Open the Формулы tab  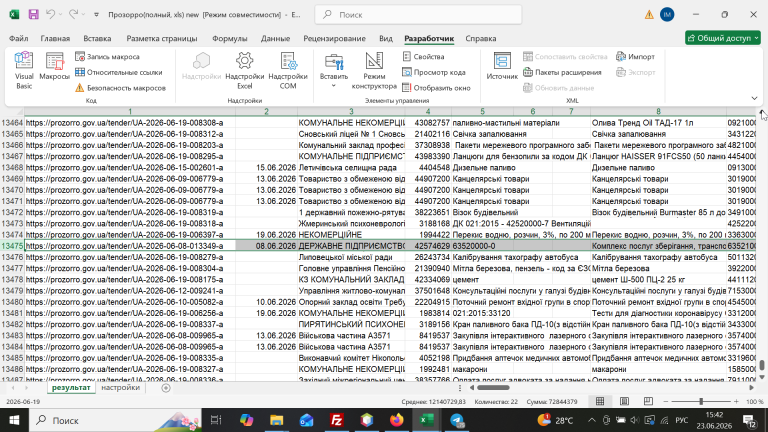coord(230,38)
